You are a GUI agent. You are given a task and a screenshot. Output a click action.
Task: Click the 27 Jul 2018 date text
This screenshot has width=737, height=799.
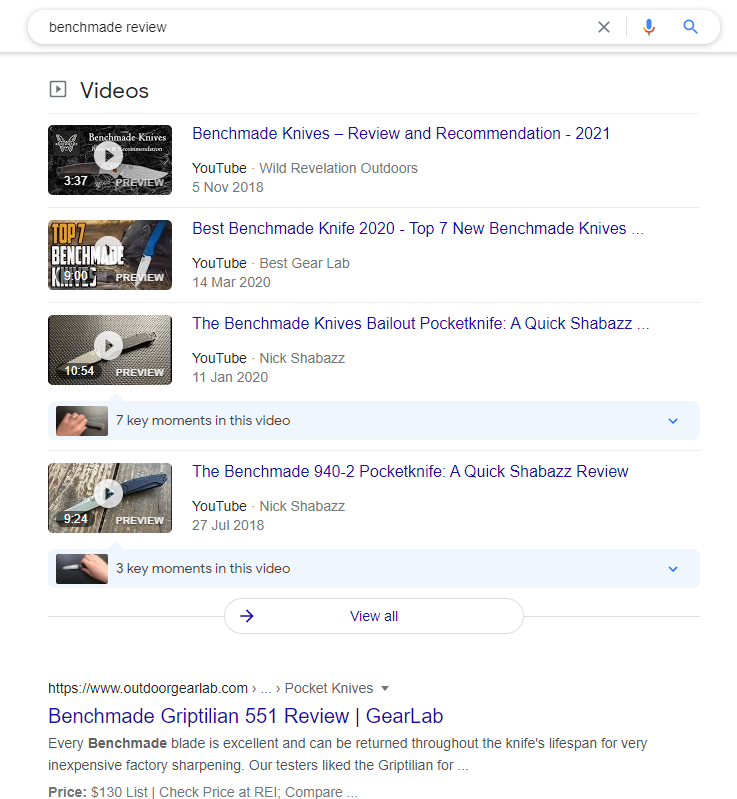(x=228, y=525)
